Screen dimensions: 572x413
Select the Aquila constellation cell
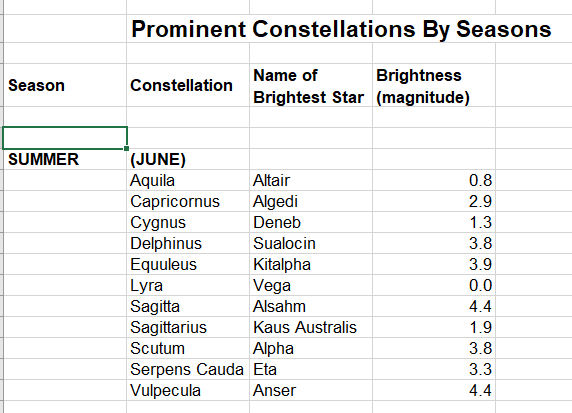click(188, 180)
